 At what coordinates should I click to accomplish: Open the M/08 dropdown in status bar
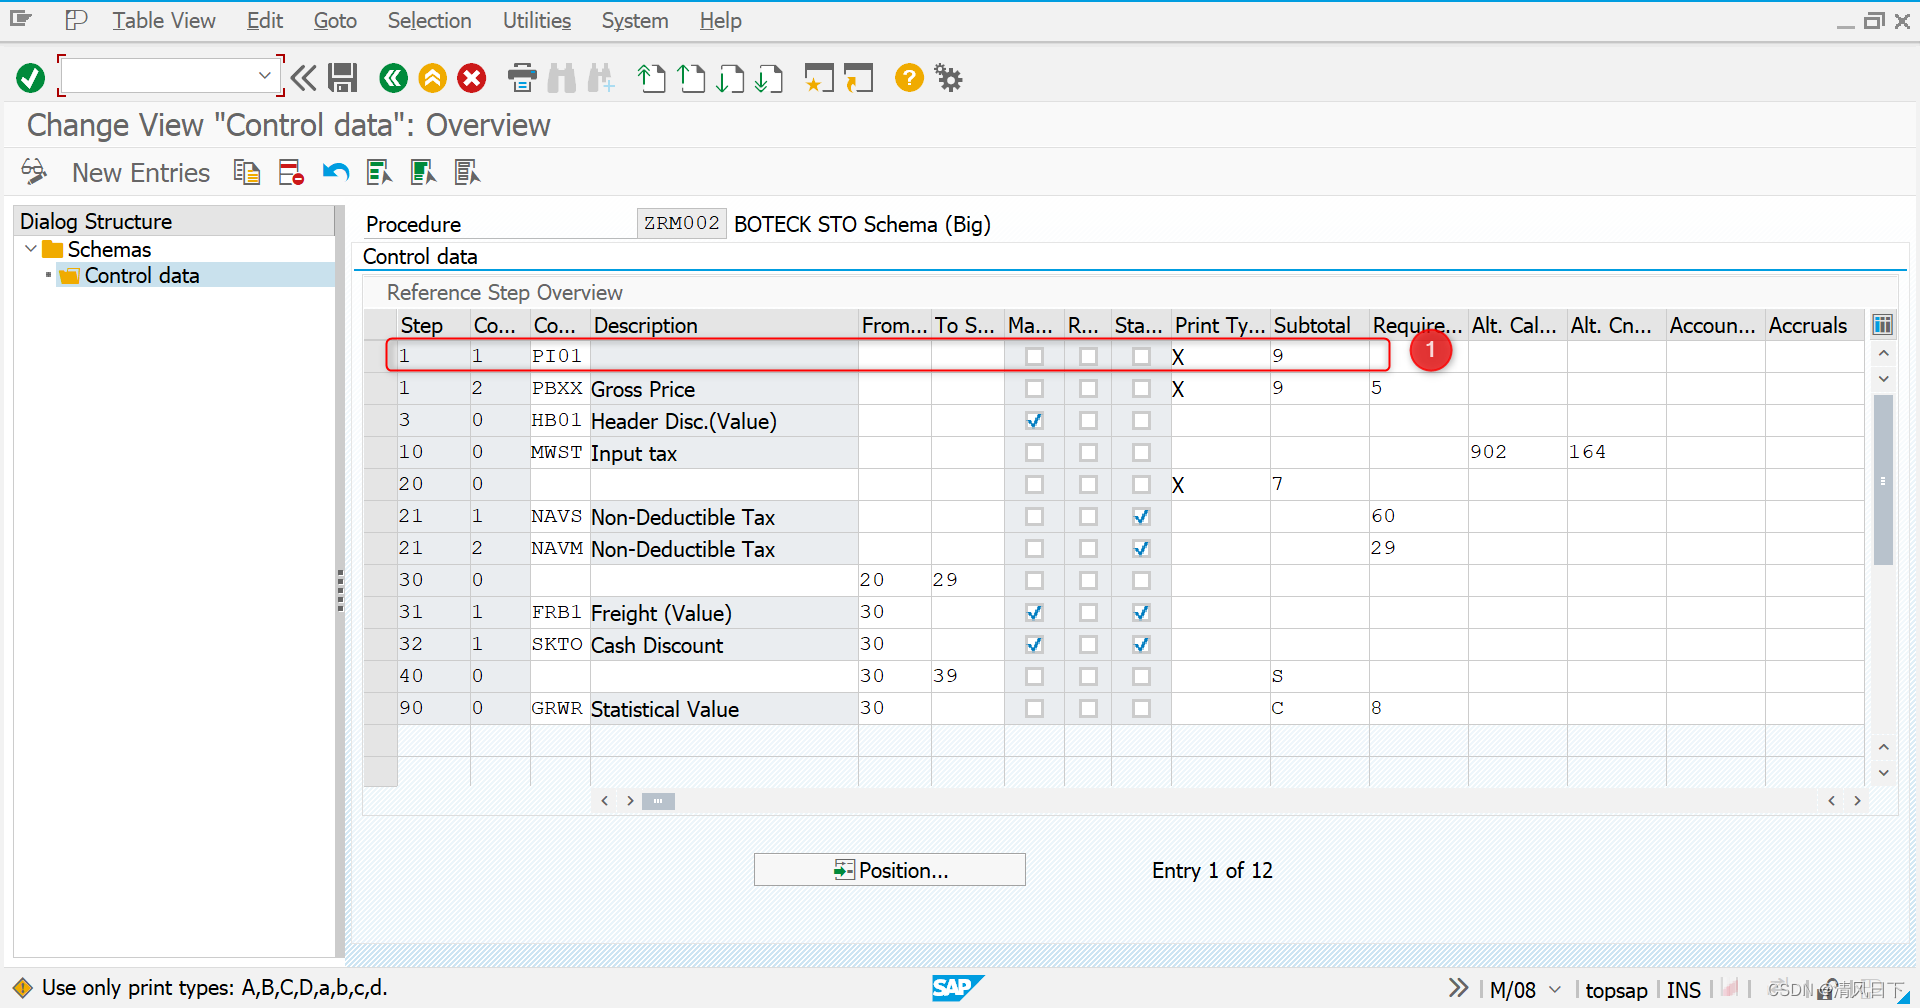tap(1553, 989)
